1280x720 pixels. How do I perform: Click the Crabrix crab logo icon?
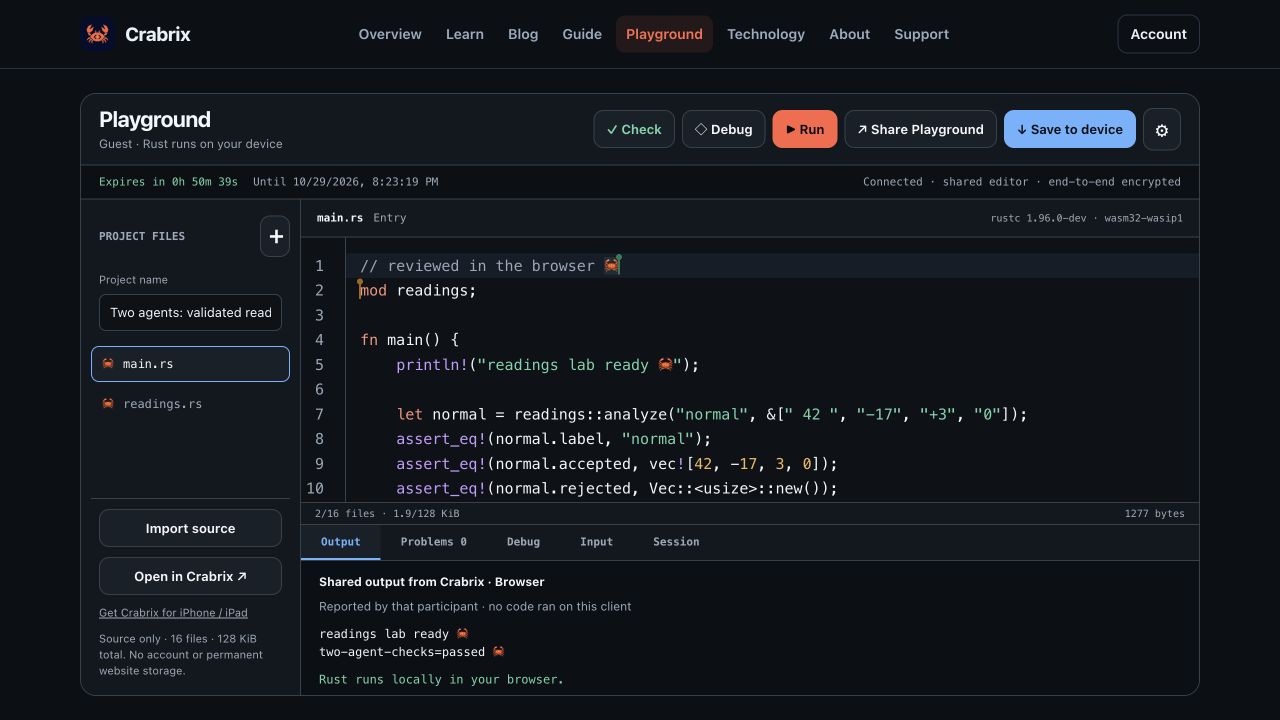point(97,34)
